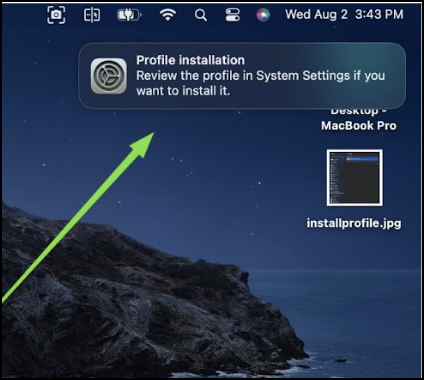Select the Desktop - MacBook Pro item label

click(x=359, y=119)
